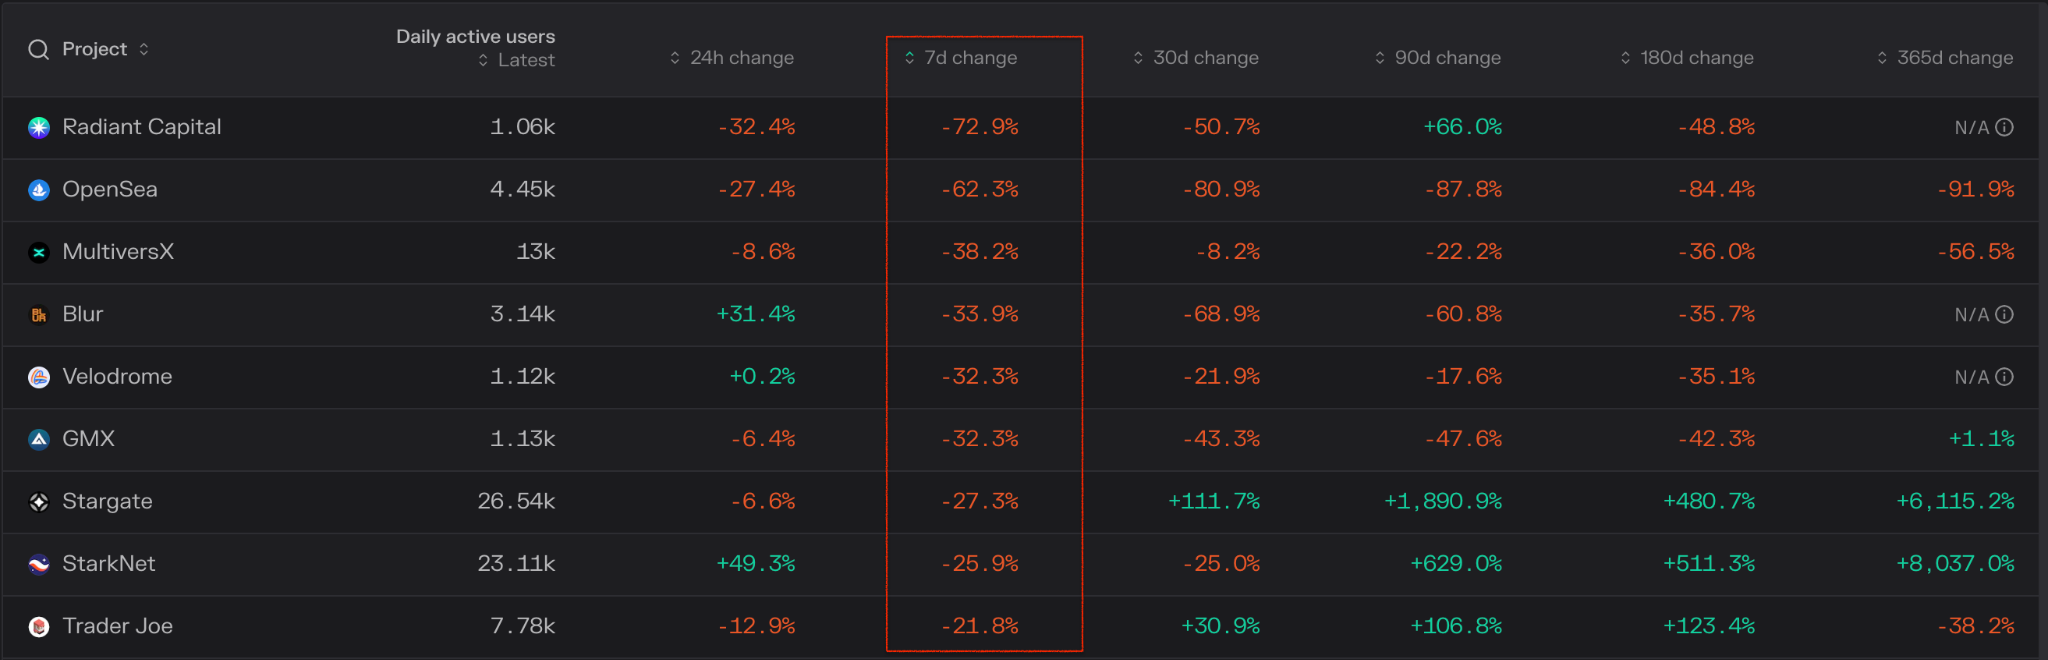Click Velodrome's +0.2% 24h change
Screen dimensions: 2048x660
[x=762, y=376]
